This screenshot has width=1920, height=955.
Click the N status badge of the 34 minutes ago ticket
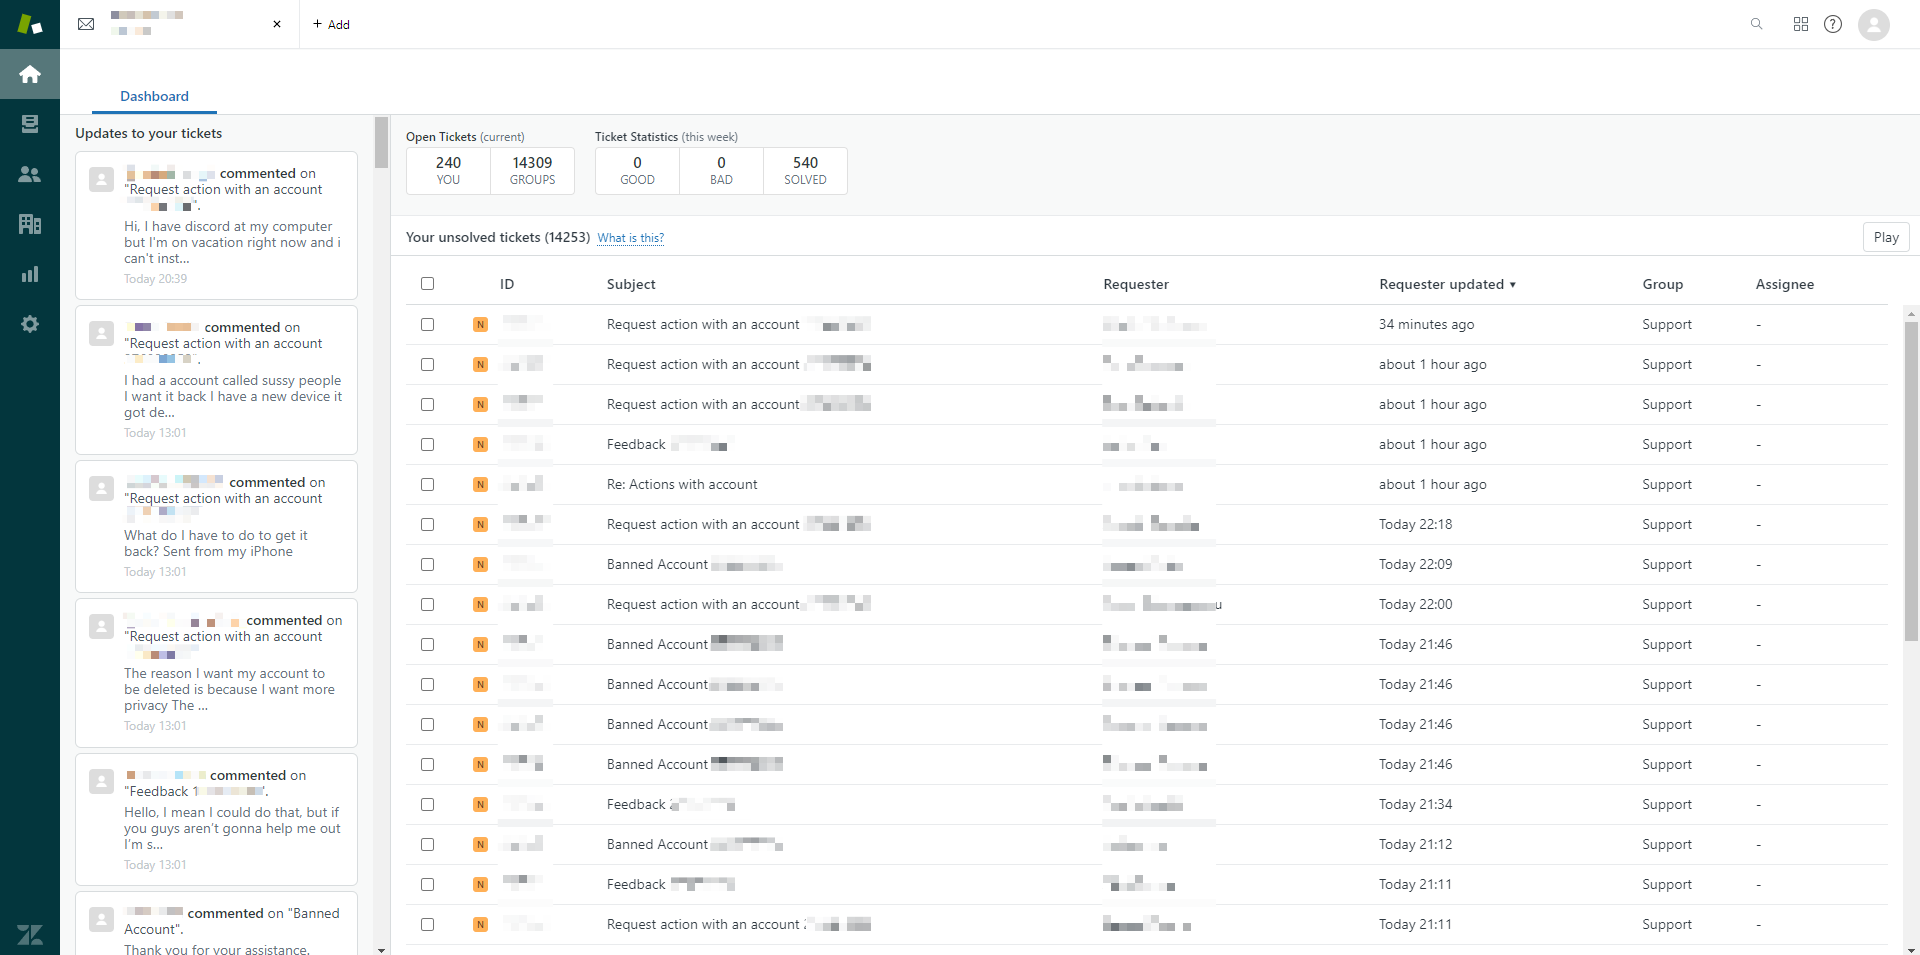480,324
